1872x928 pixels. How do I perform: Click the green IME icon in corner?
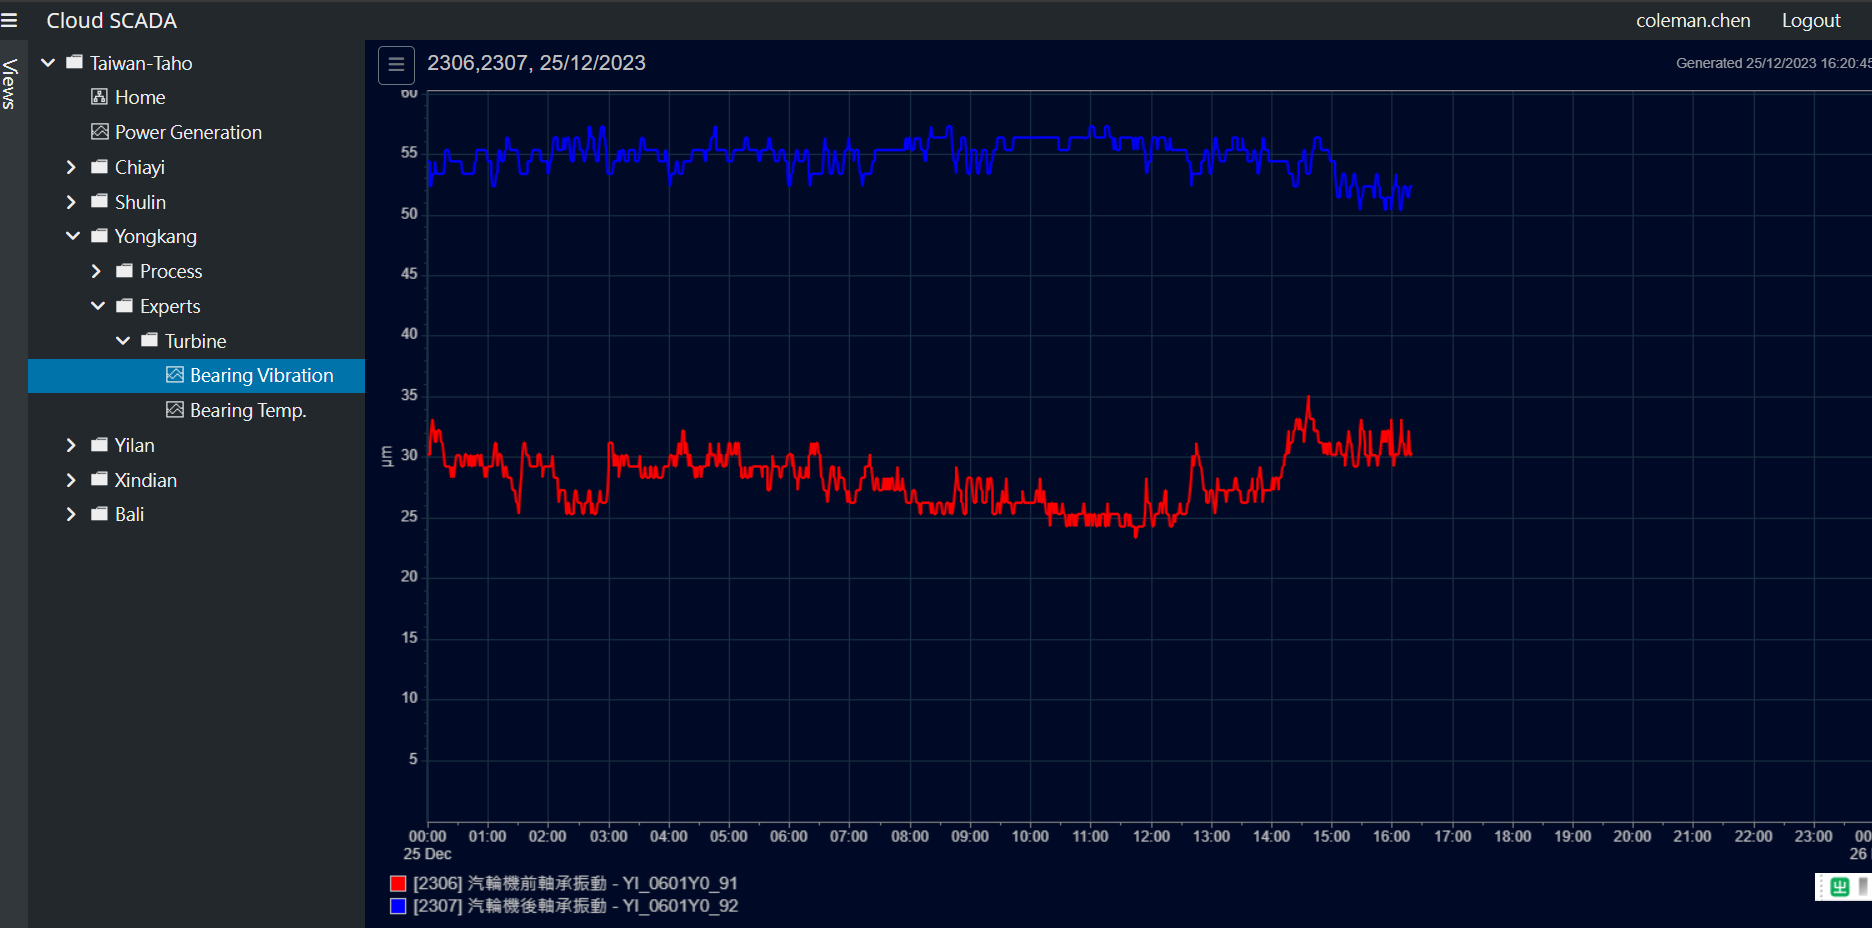1839,887
